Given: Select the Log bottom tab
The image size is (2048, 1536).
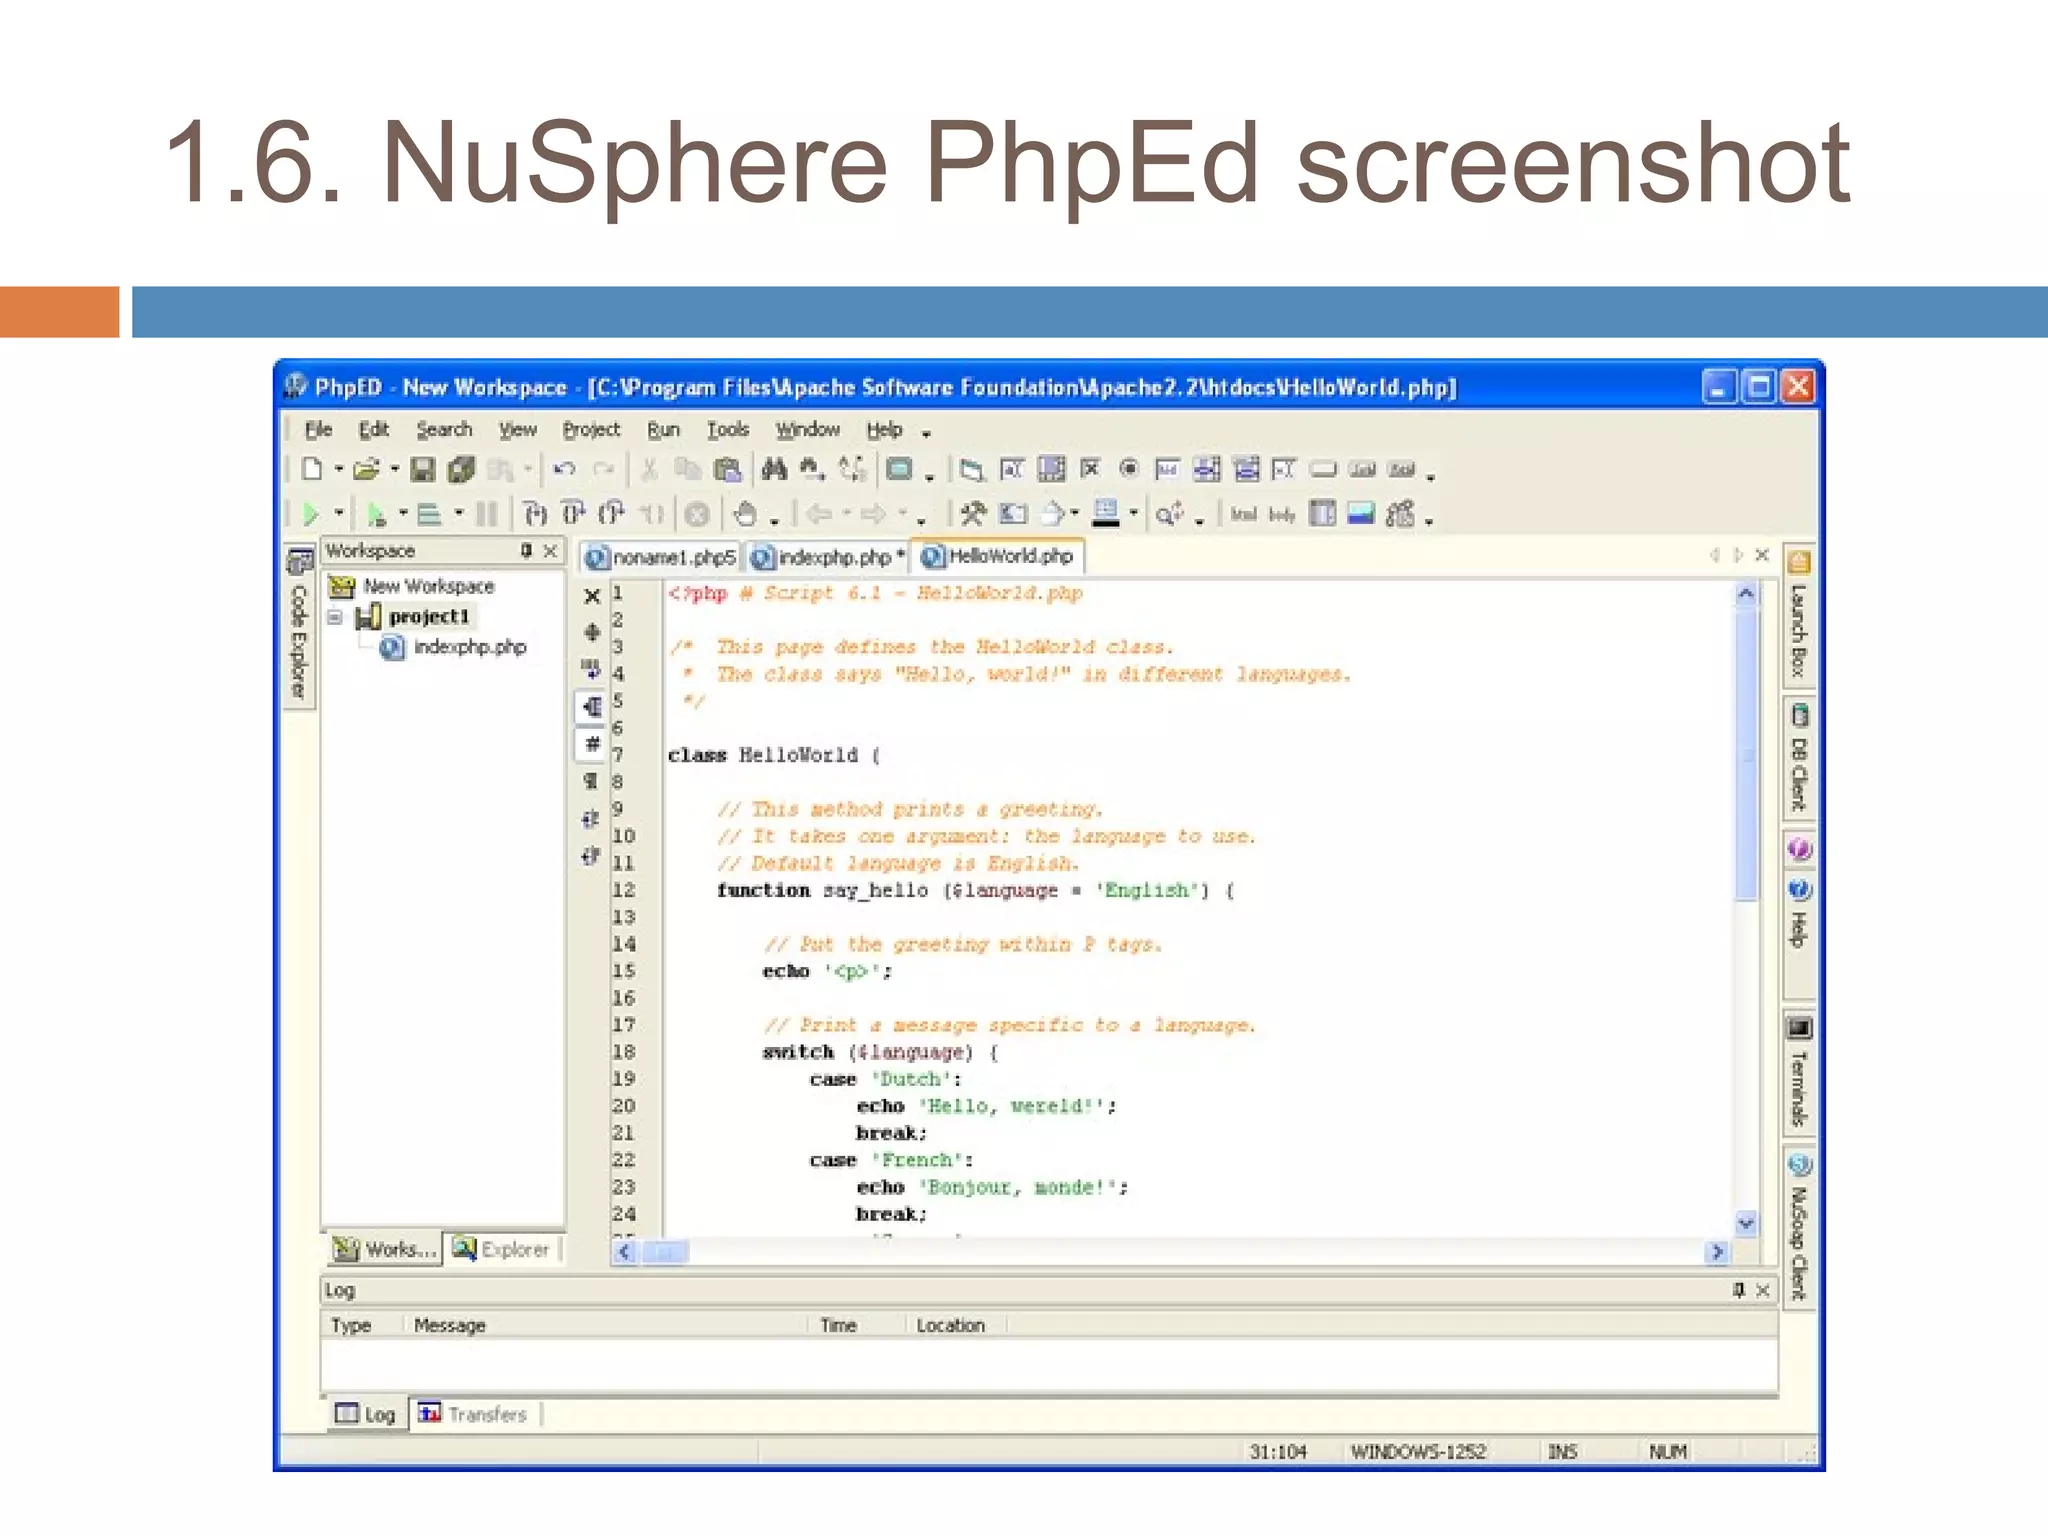Looking at the screenshot, I should pos(366,1414).
